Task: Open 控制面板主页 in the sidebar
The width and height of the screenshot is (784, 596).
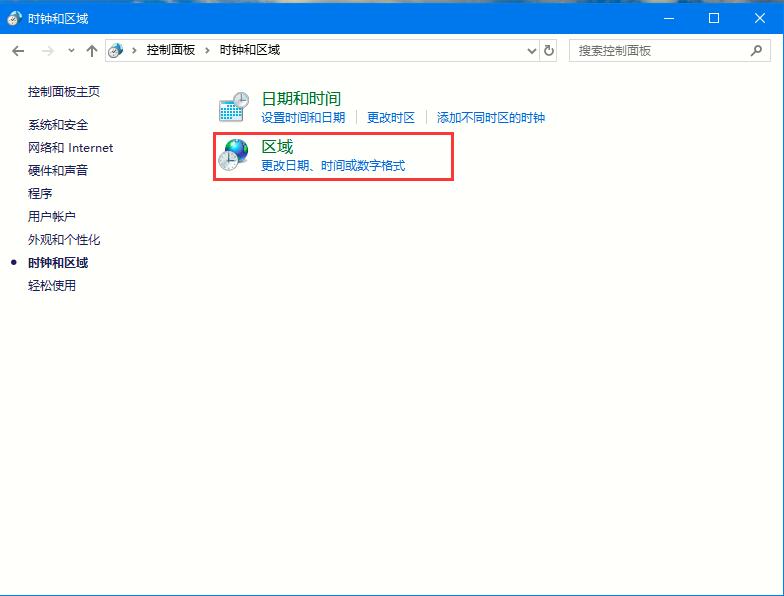Action: point(64,92)
